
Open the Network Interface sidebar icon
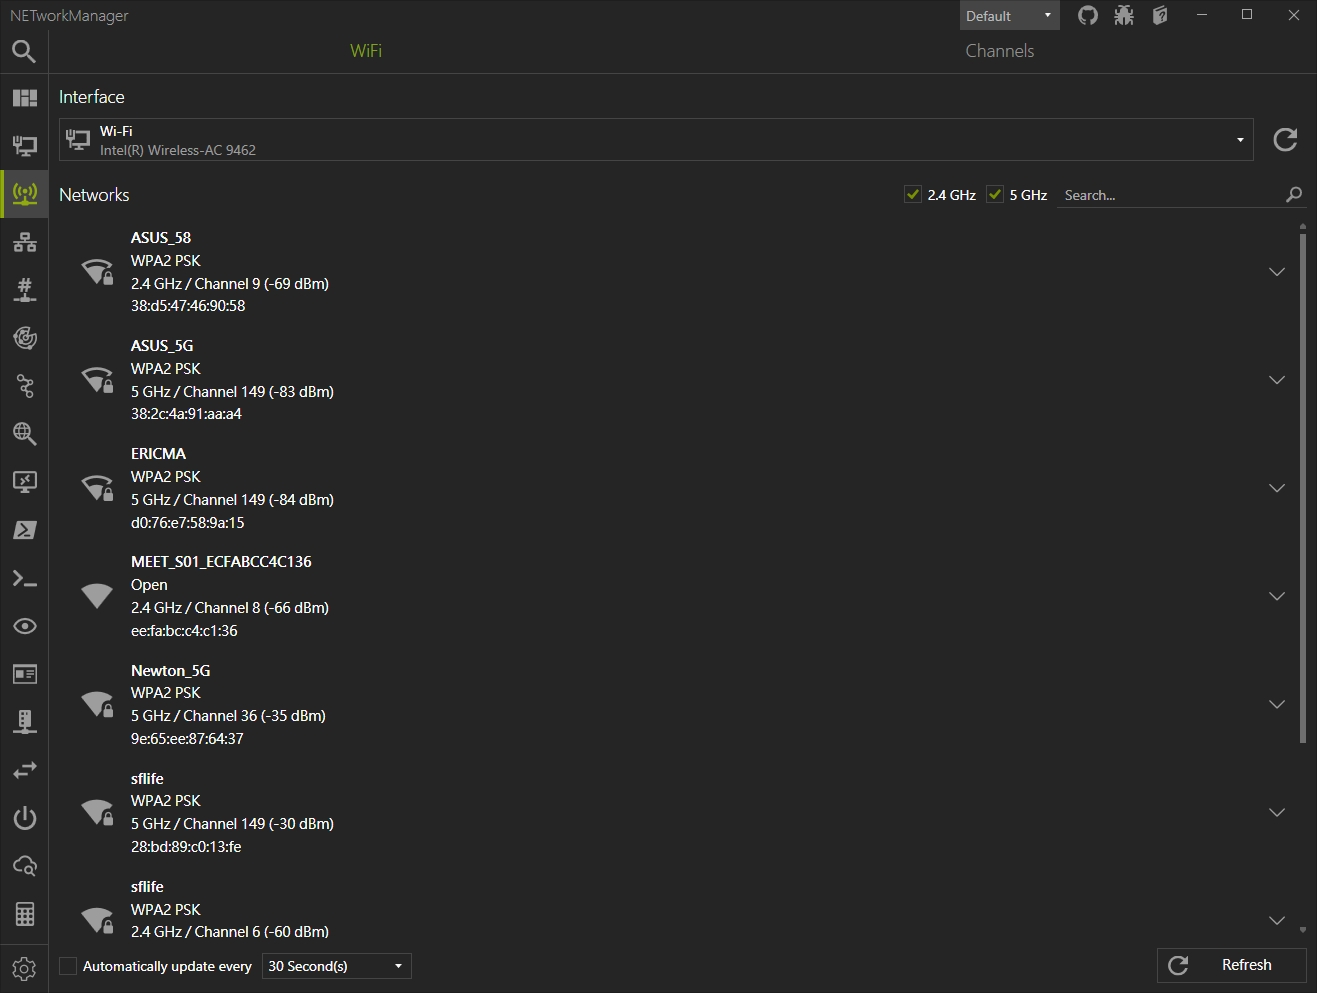click(24, 146)
